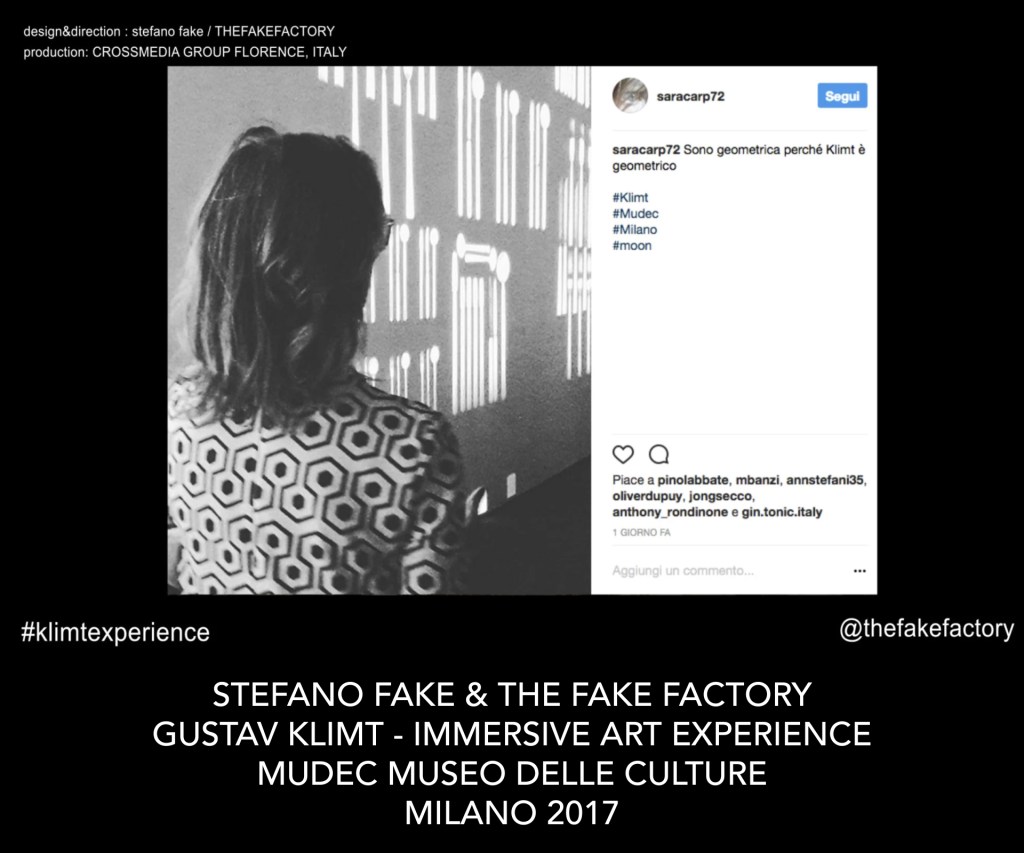Open the saracarp72 username in header
The image size is (1024, 853).
[x=690, y=97]
